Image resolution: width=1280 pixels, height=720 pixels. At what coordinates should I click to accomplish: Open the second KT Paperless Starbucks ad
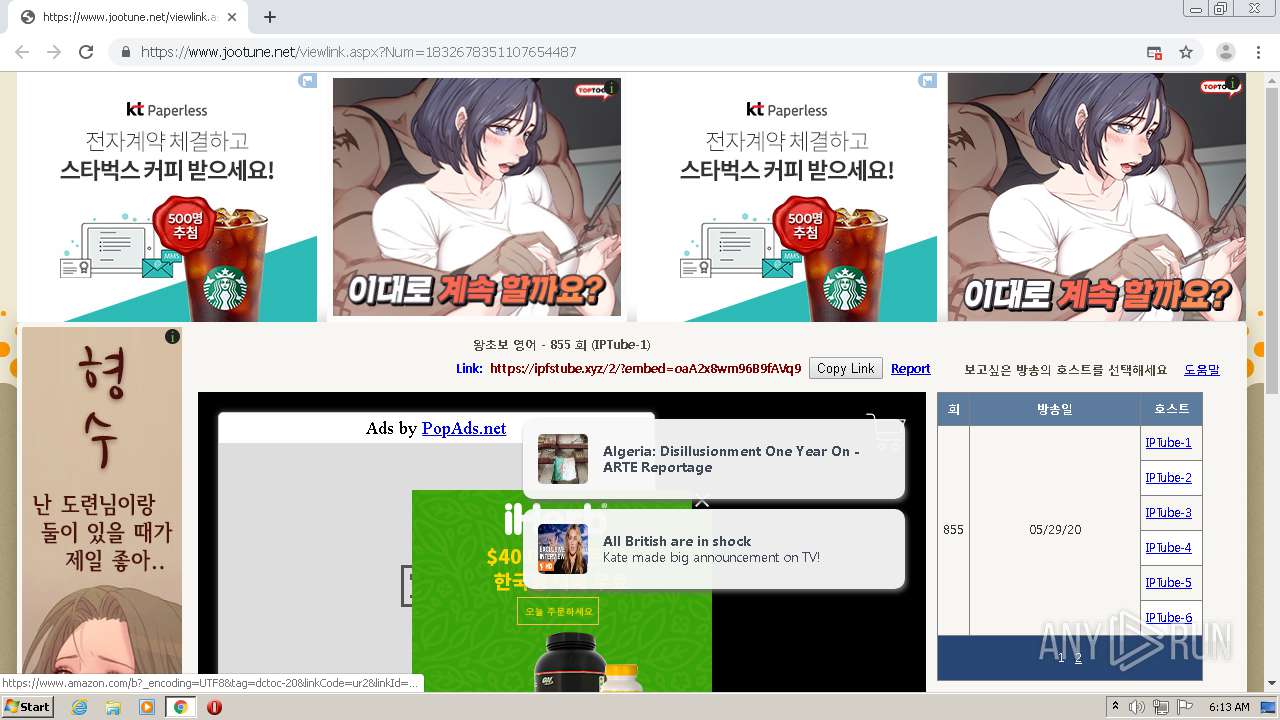(x=787, y=197)
